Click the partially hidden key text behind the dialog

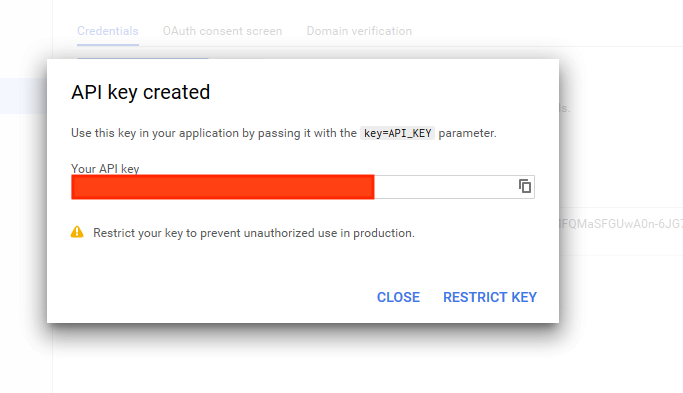621,224
